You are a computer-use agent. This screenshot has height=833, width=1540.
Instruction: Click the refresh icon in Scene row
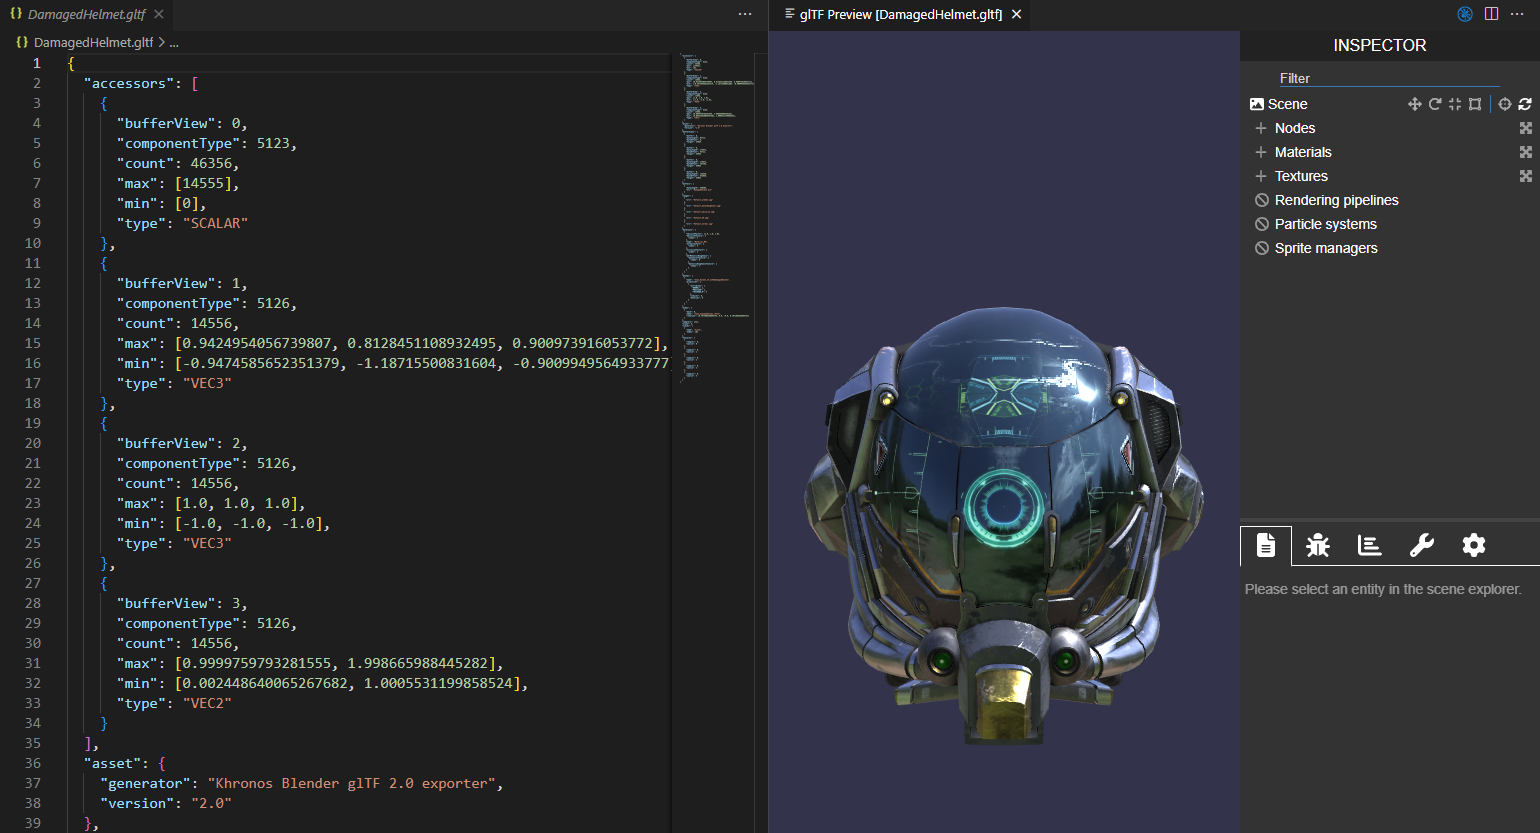[x=1525, y=104]
